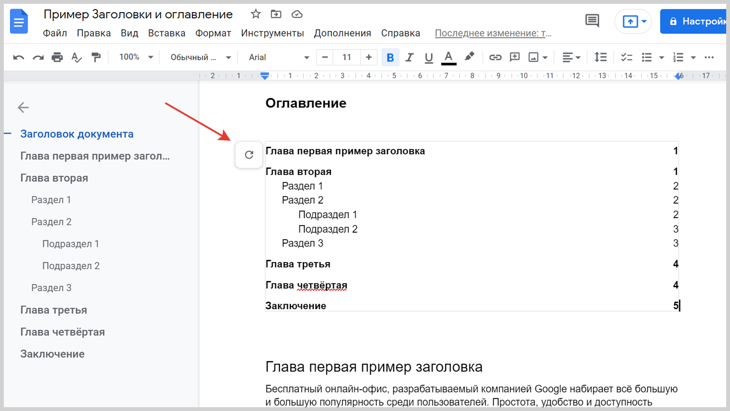Check the cloud save status icon

[x=297, y=14]
